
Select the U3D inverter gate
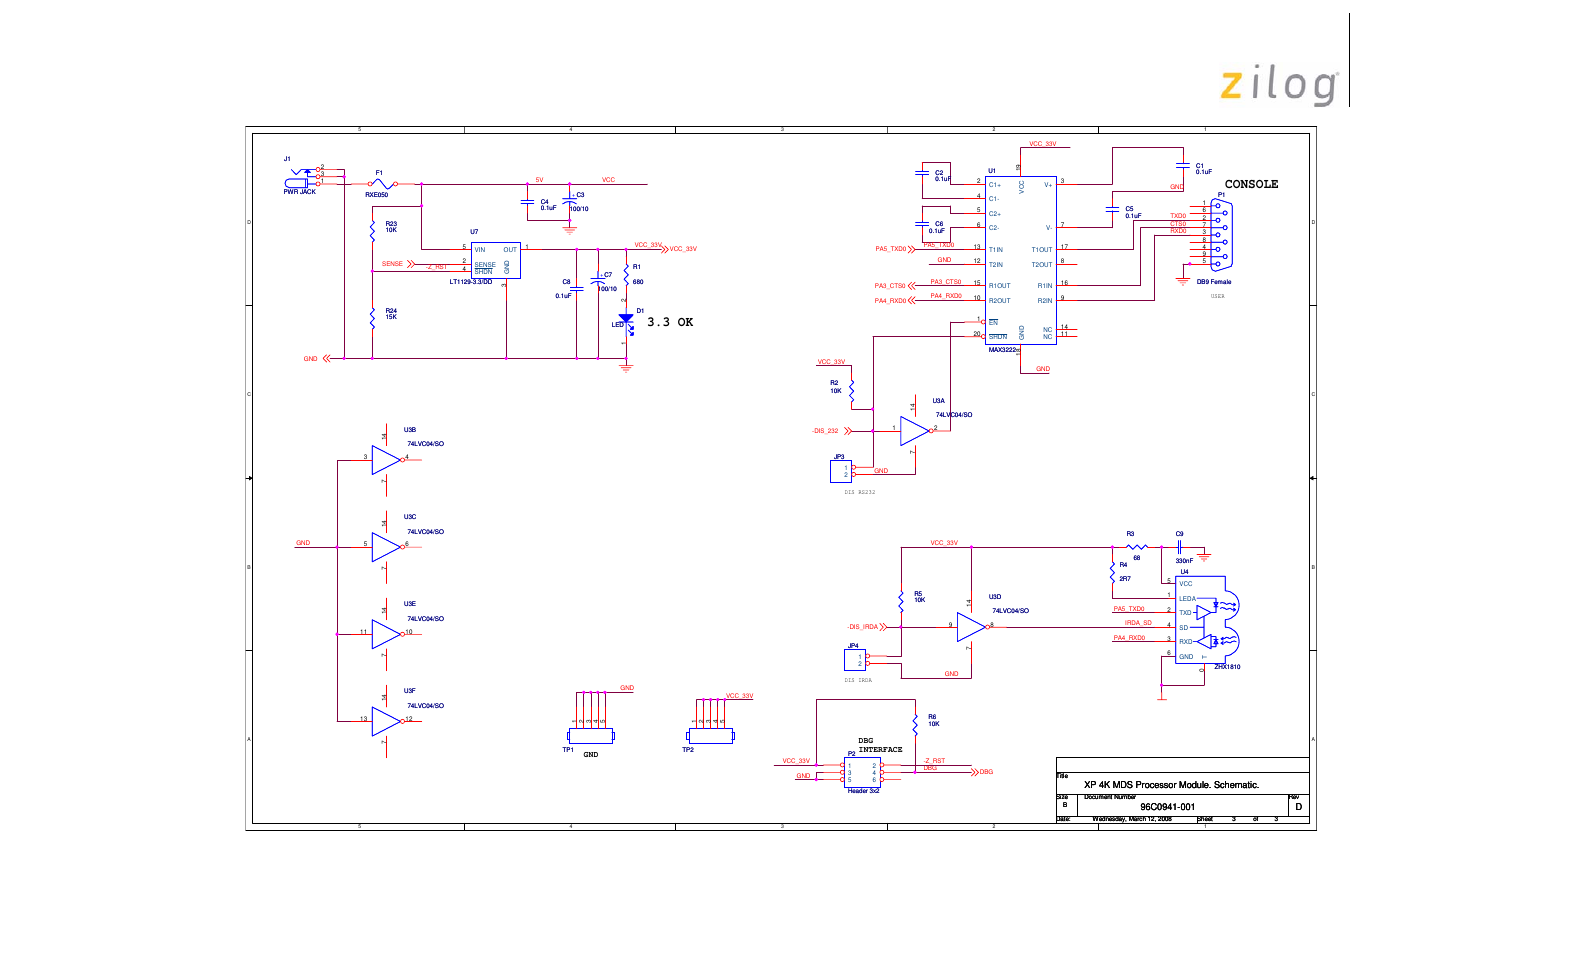point(971,627)
